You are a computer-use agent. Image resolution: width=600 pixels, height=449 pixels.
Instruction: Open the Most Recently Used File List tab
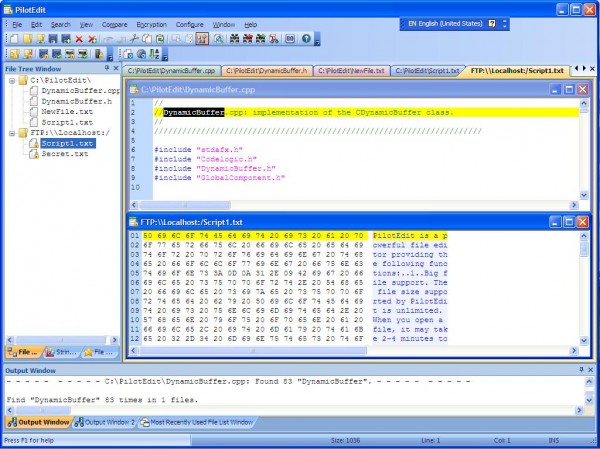tap(200, 422)
